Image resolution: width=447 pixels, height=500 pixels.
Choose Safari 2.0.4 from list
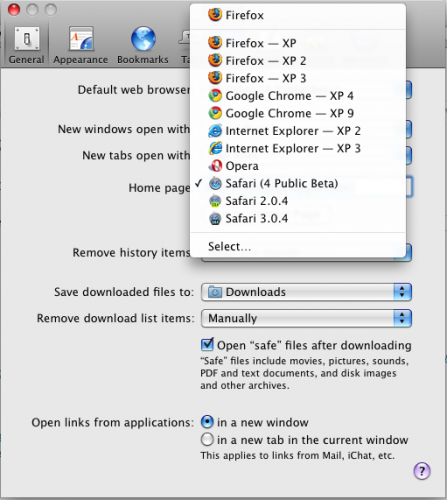coord(298,201)
